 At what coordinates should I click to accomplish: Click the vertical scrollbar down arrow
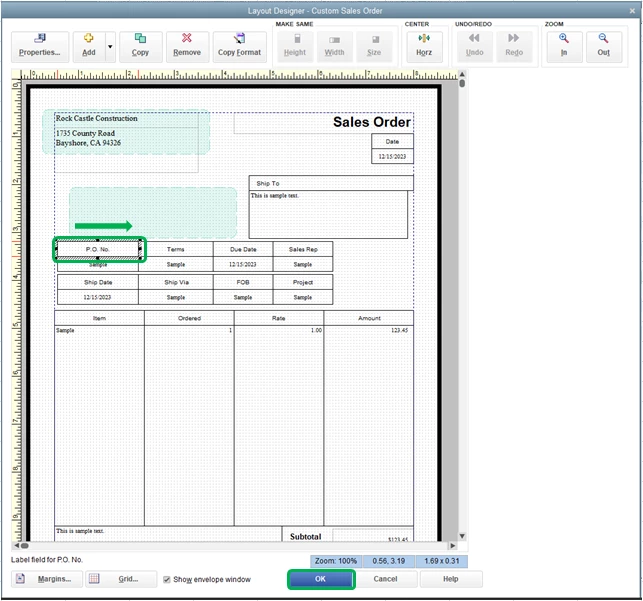click(x=462, y=536)
